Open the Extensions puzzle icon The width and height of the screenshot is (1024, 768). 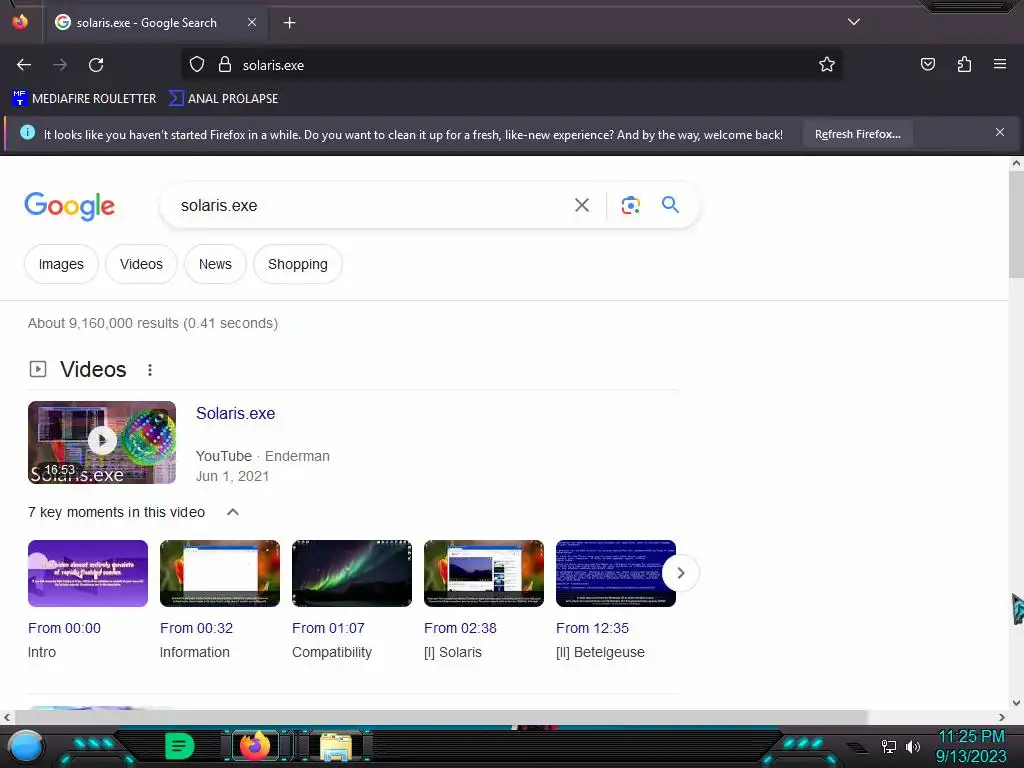pyautogui.click(x=964, y=64)
